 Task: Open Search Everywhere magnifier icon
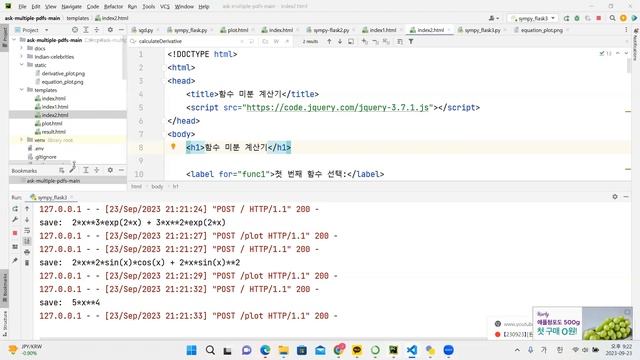click(612, 18)
